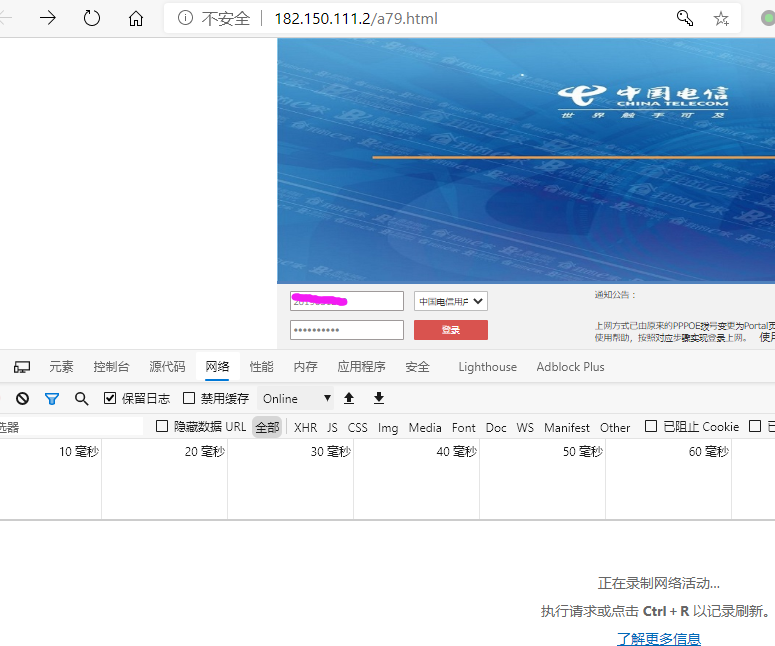Toggle Preserve log checkbox (保留日志)
The width and height of the screenshot is (775, 646).
(110, 398)
